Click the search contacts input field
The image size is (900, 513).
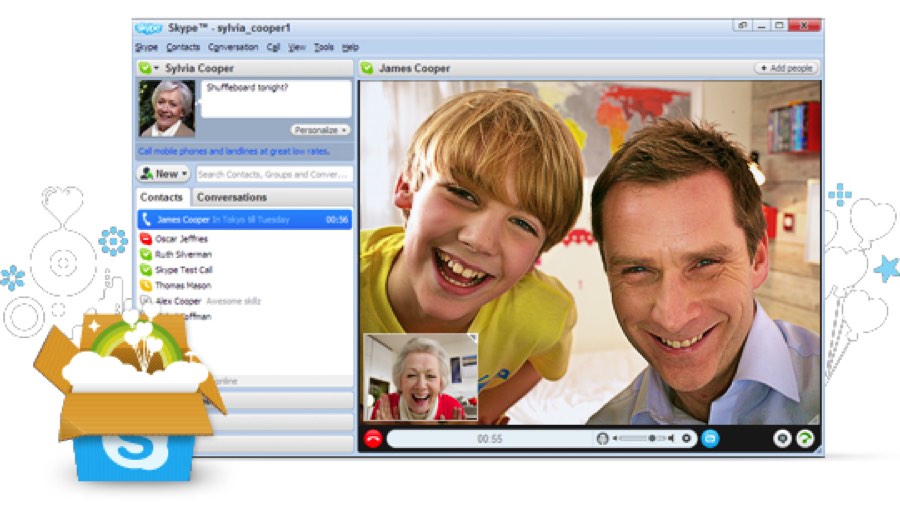[x=274, y=174]
